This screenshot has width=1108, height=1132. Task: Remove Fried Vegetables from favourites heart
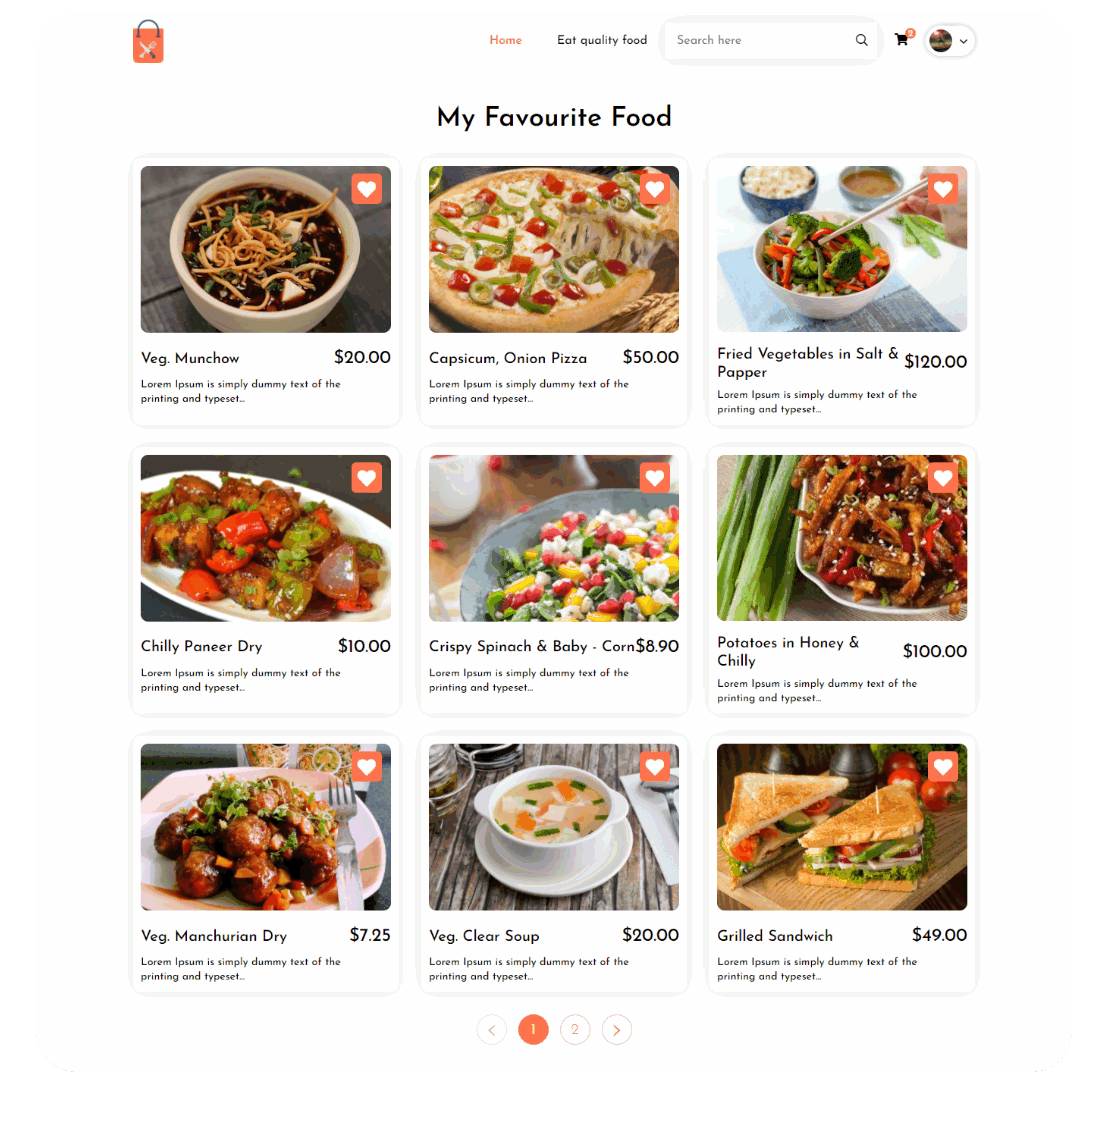(943, 189)
